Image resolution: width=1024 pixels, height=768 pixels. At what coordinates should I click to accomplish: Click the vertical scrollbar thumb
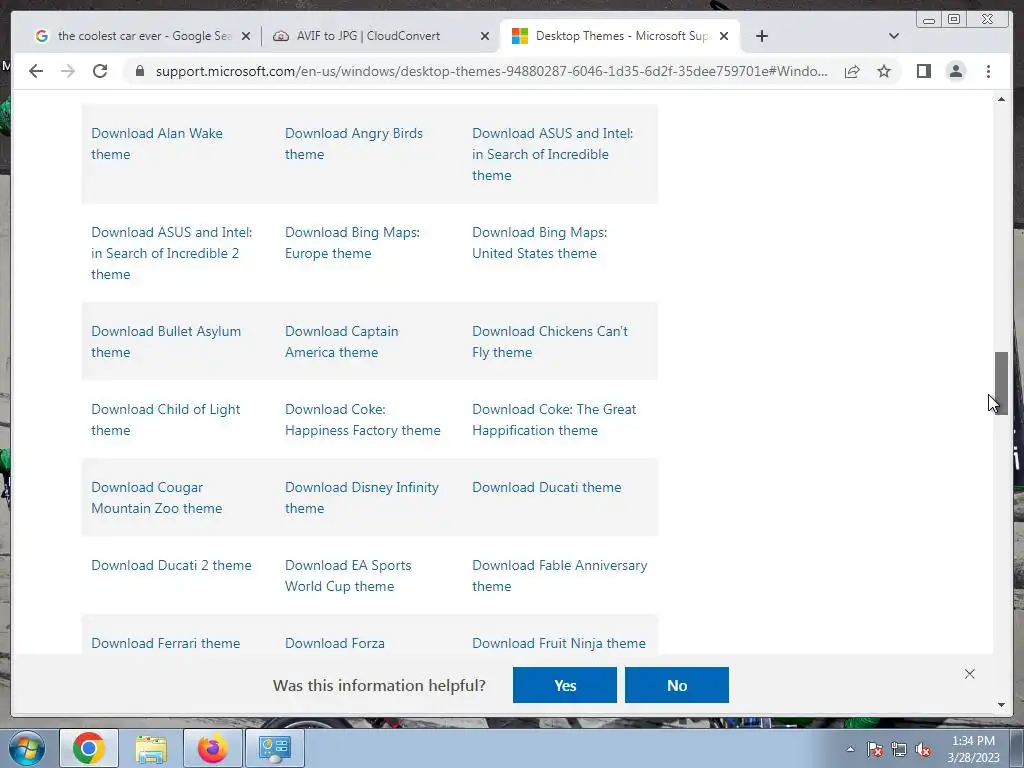tap(1001, 383)
